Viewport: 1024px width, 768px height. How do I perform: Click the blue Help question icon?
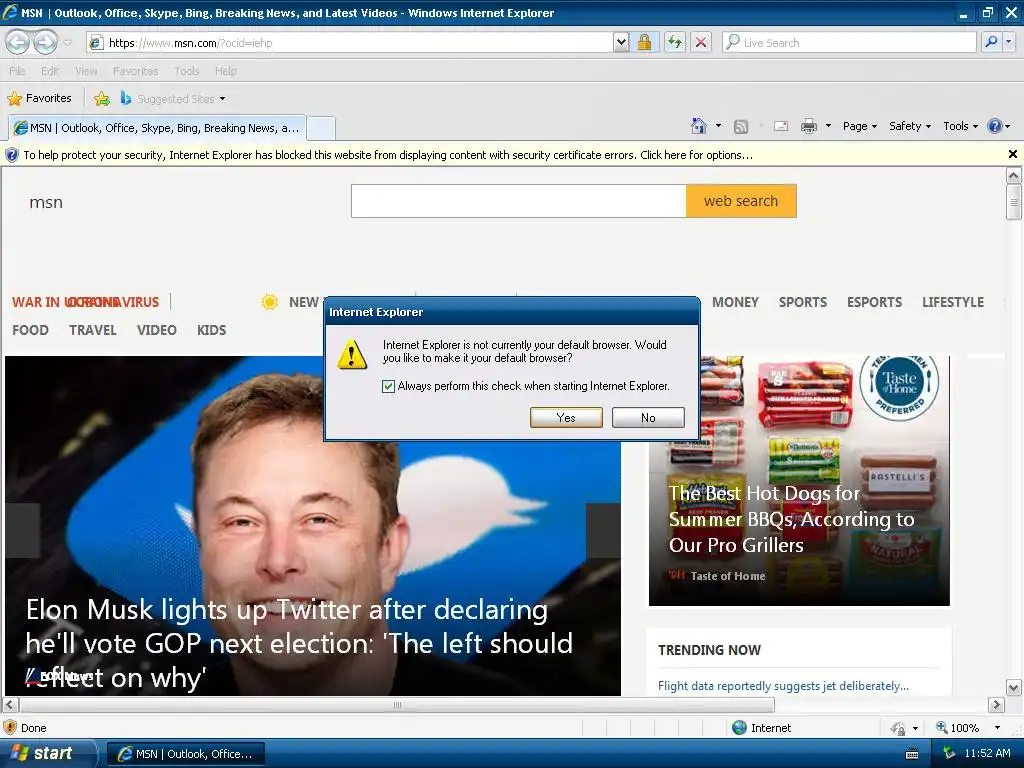pyautogui.click(x=995, y=126)
